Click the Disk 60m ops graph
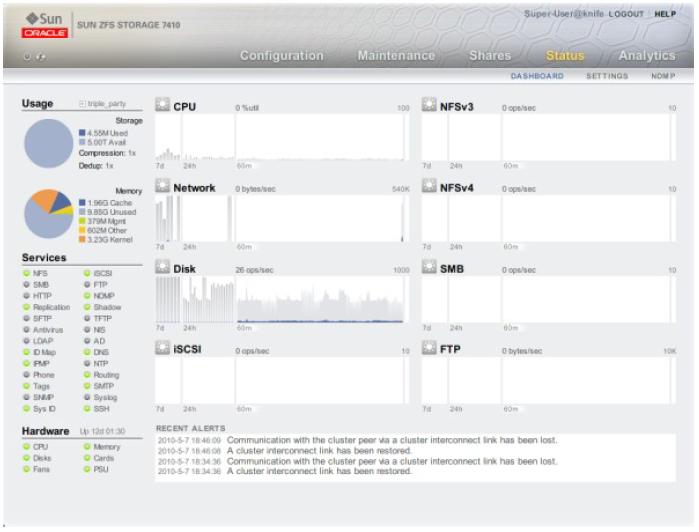The image size is (699, 532). pos(320,300)
